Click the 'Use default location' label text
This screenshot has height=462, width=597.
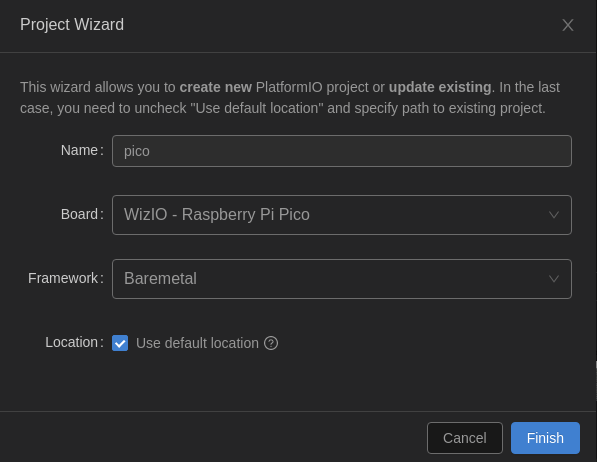point(197,343)
